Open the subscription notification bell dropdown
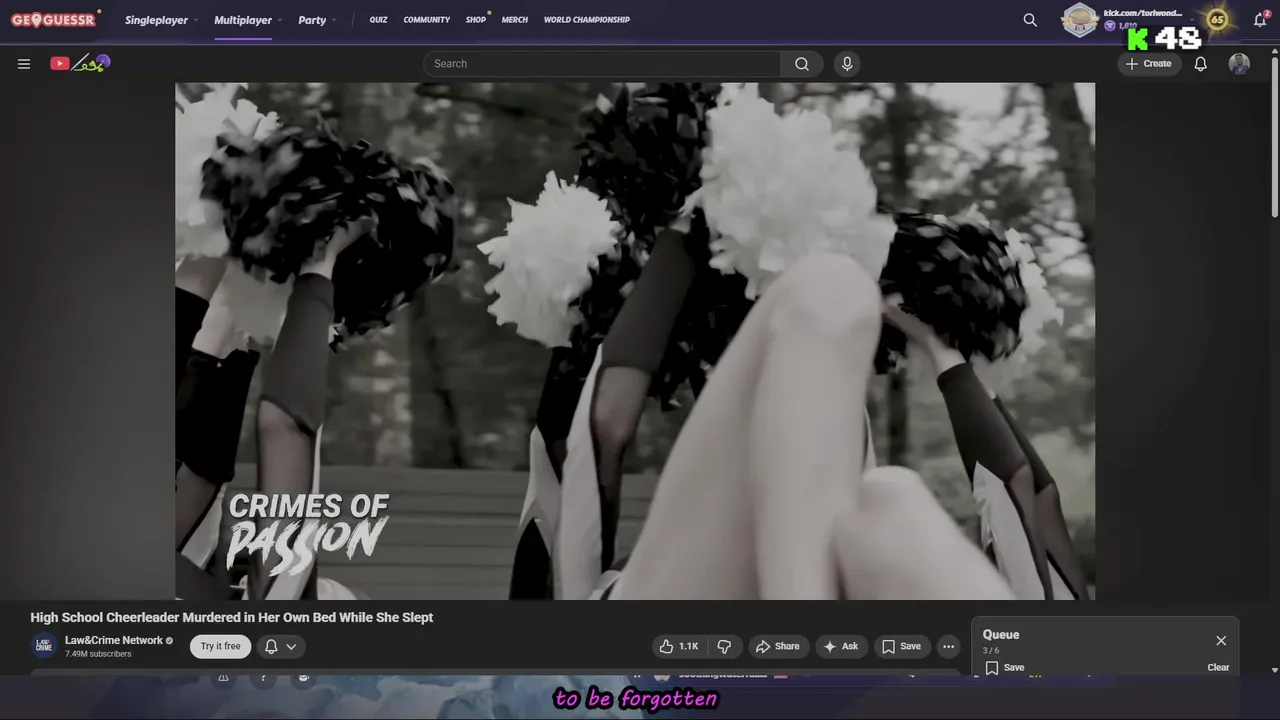1280x720 pixels. 281,646
